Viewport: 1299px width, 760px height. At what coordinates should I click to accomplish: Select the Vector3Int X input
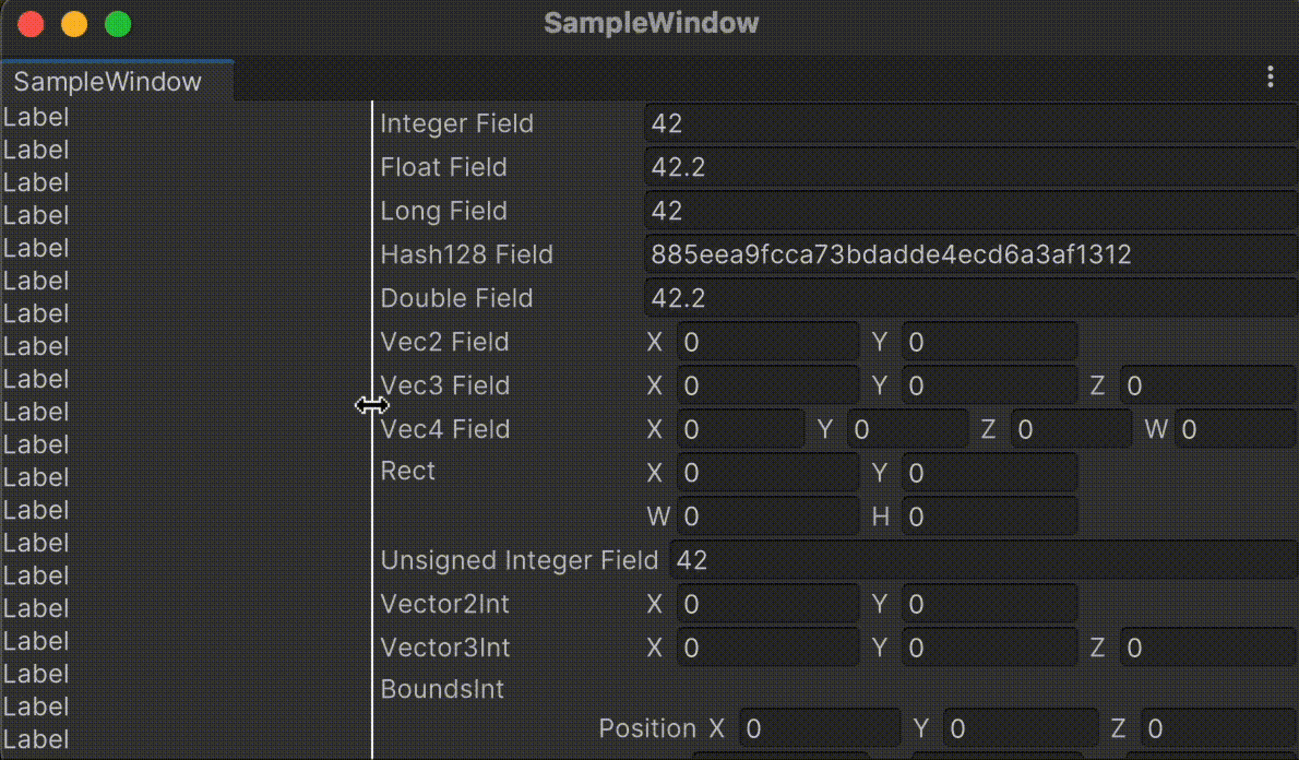coord(767,648)
